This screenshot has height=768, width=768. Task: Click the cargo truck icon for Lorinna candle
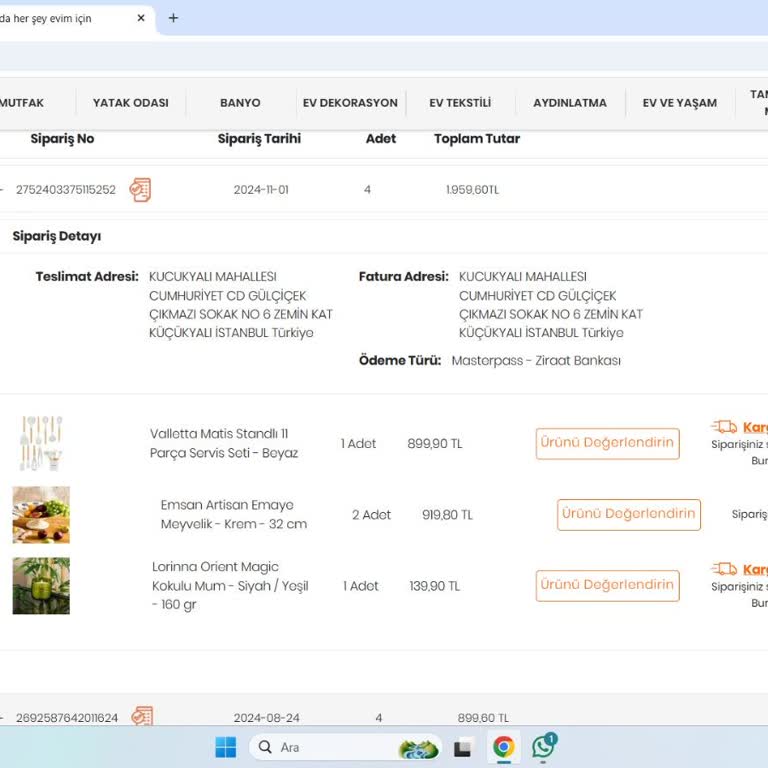(724, 569)
